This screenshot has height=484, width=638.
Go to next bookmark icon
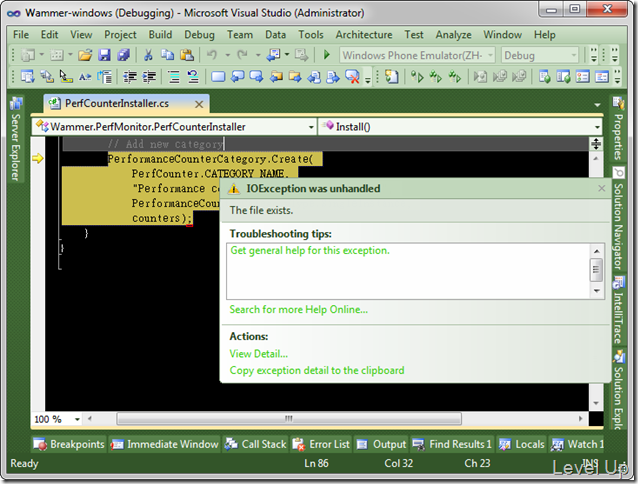pos(256,76)
